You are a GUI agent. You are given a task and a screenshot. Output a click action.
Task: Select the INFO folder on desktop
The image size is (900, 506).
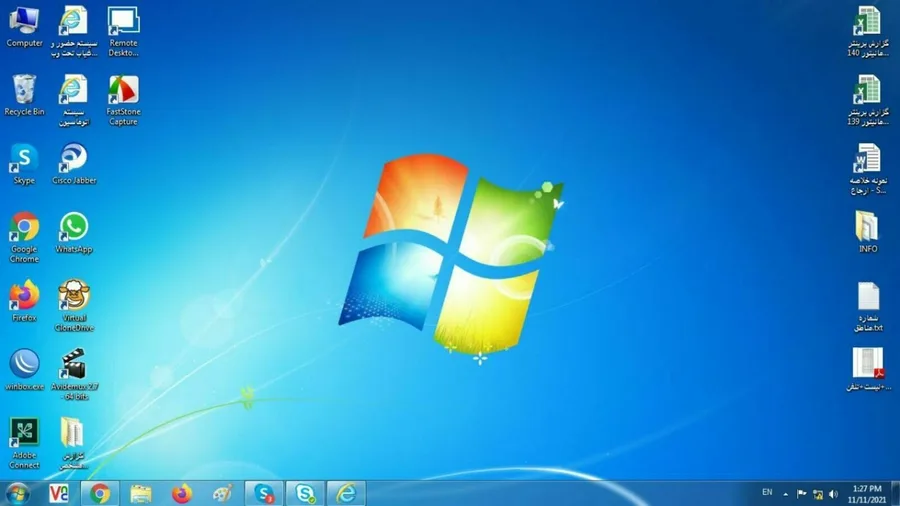(x=868, y=232)
